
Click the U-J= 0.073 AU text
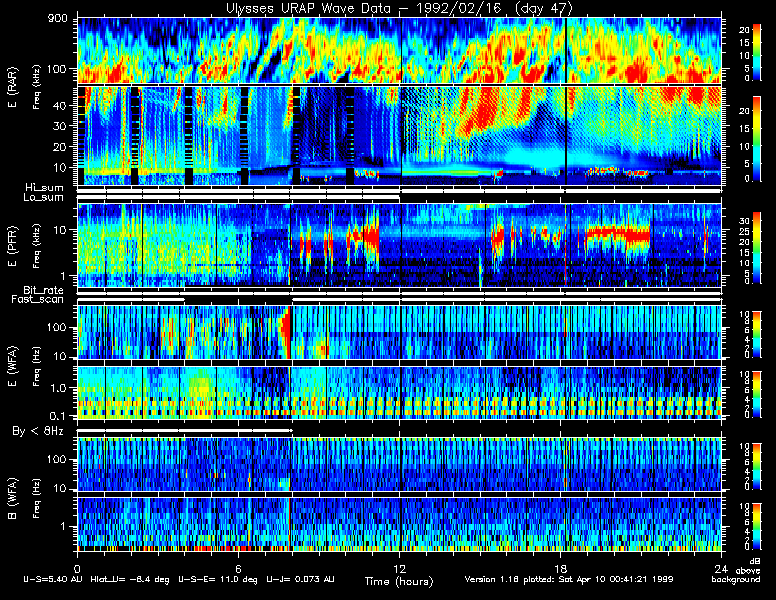click(x=300, y=579)
